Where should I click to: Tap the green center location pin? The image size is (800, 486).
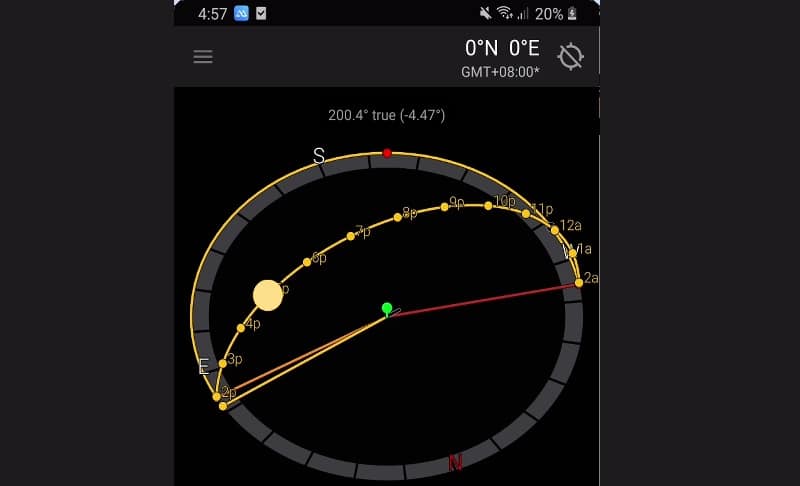coord(387,309)
